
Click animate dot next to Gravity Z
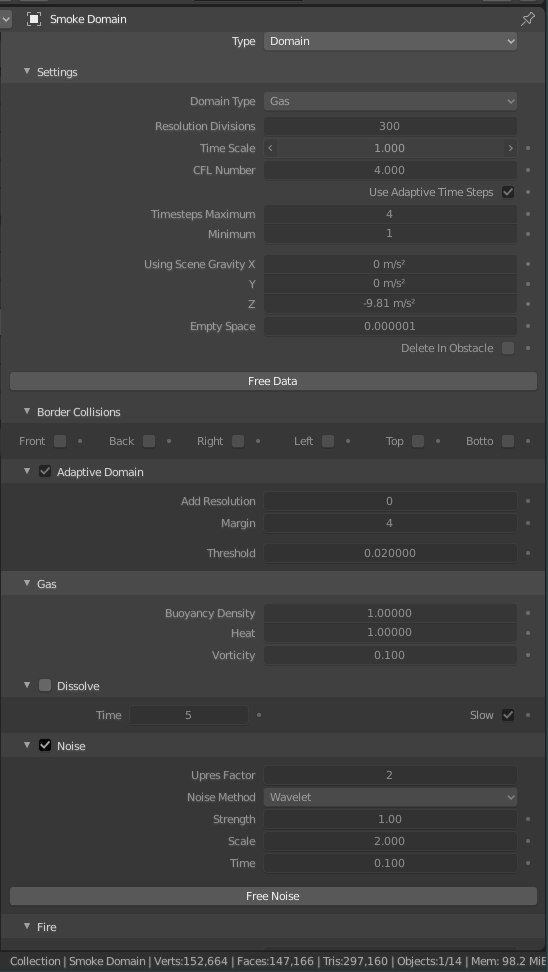point(528,304)
